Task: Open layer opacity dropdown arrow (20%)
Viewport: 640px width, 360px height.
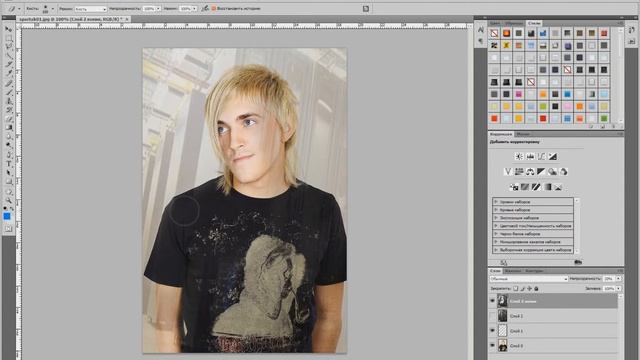Action: (618, 279)
